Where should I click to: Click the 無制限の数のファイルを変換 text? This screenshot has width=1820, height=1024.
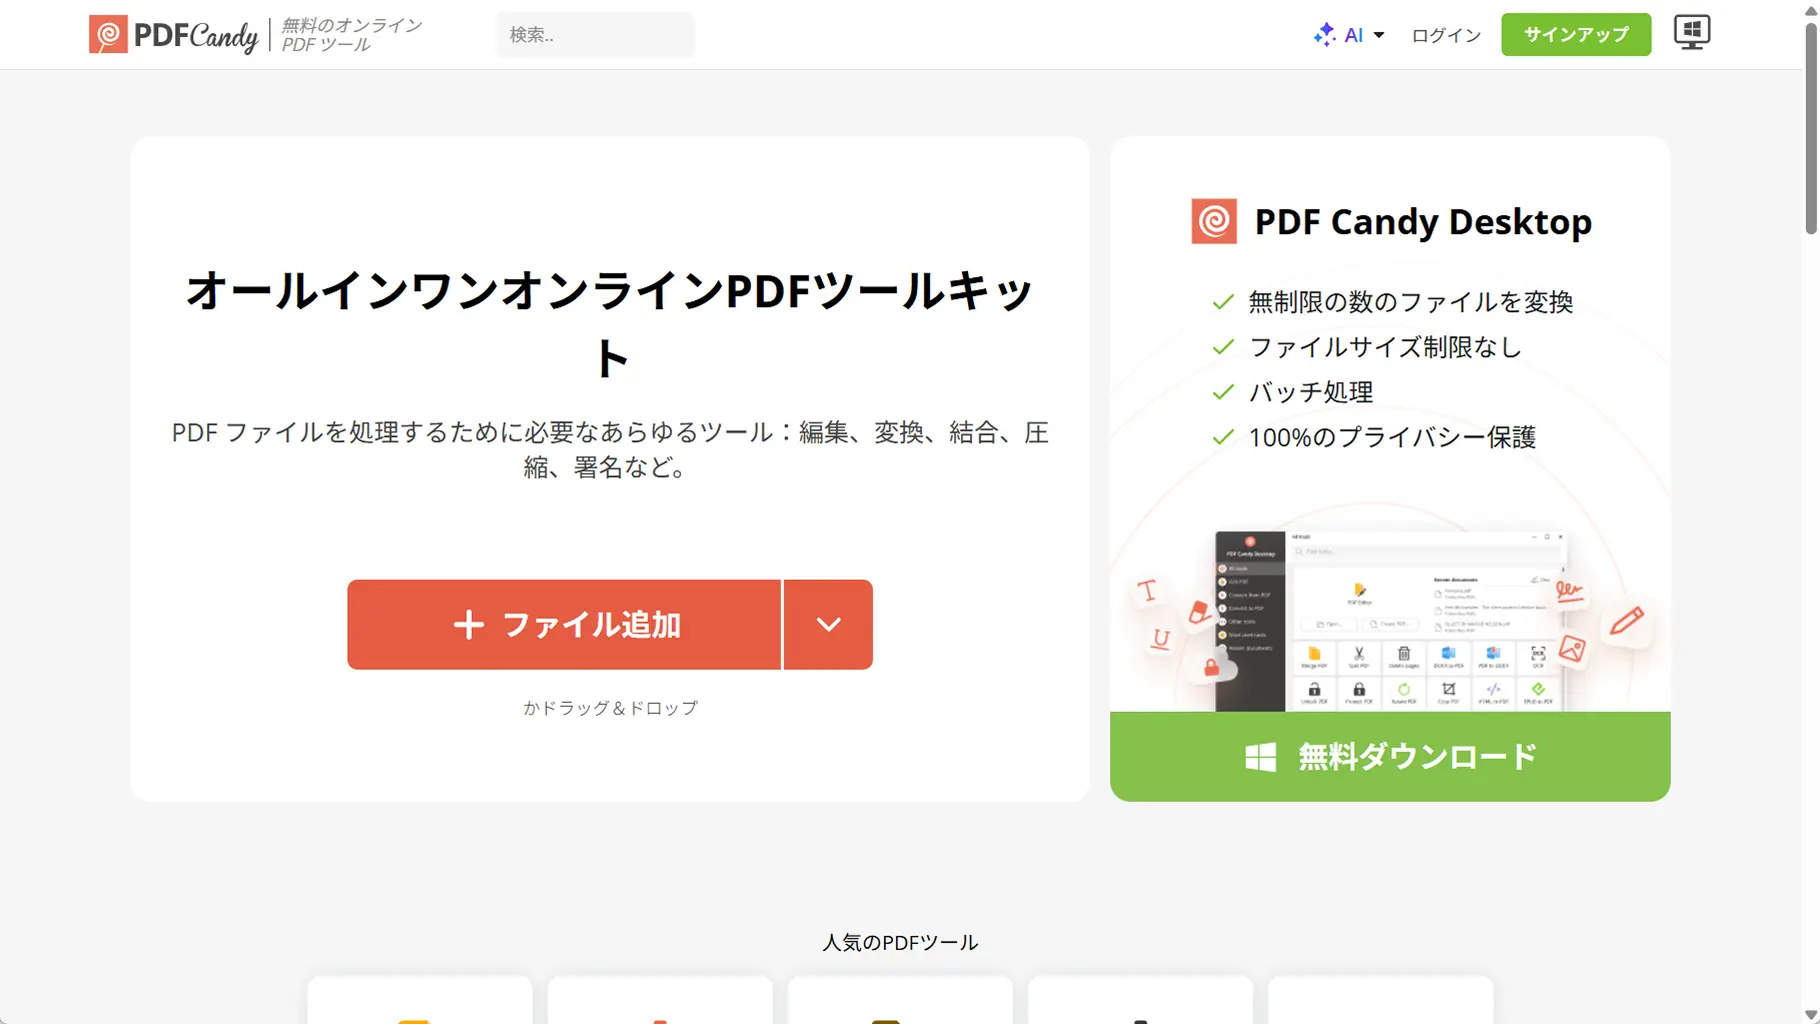pos(1411,302)
